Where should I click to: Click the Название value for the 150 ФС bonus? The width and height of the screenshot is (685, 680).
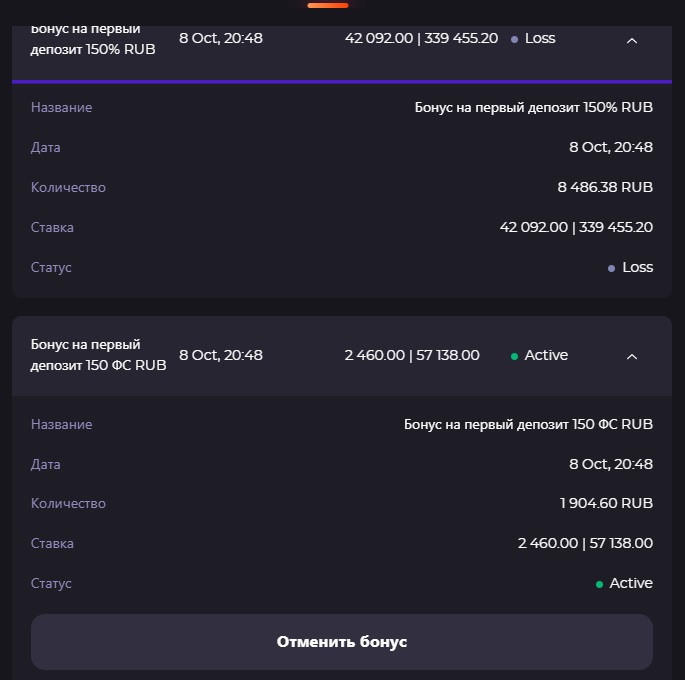(x=528, y=424)
